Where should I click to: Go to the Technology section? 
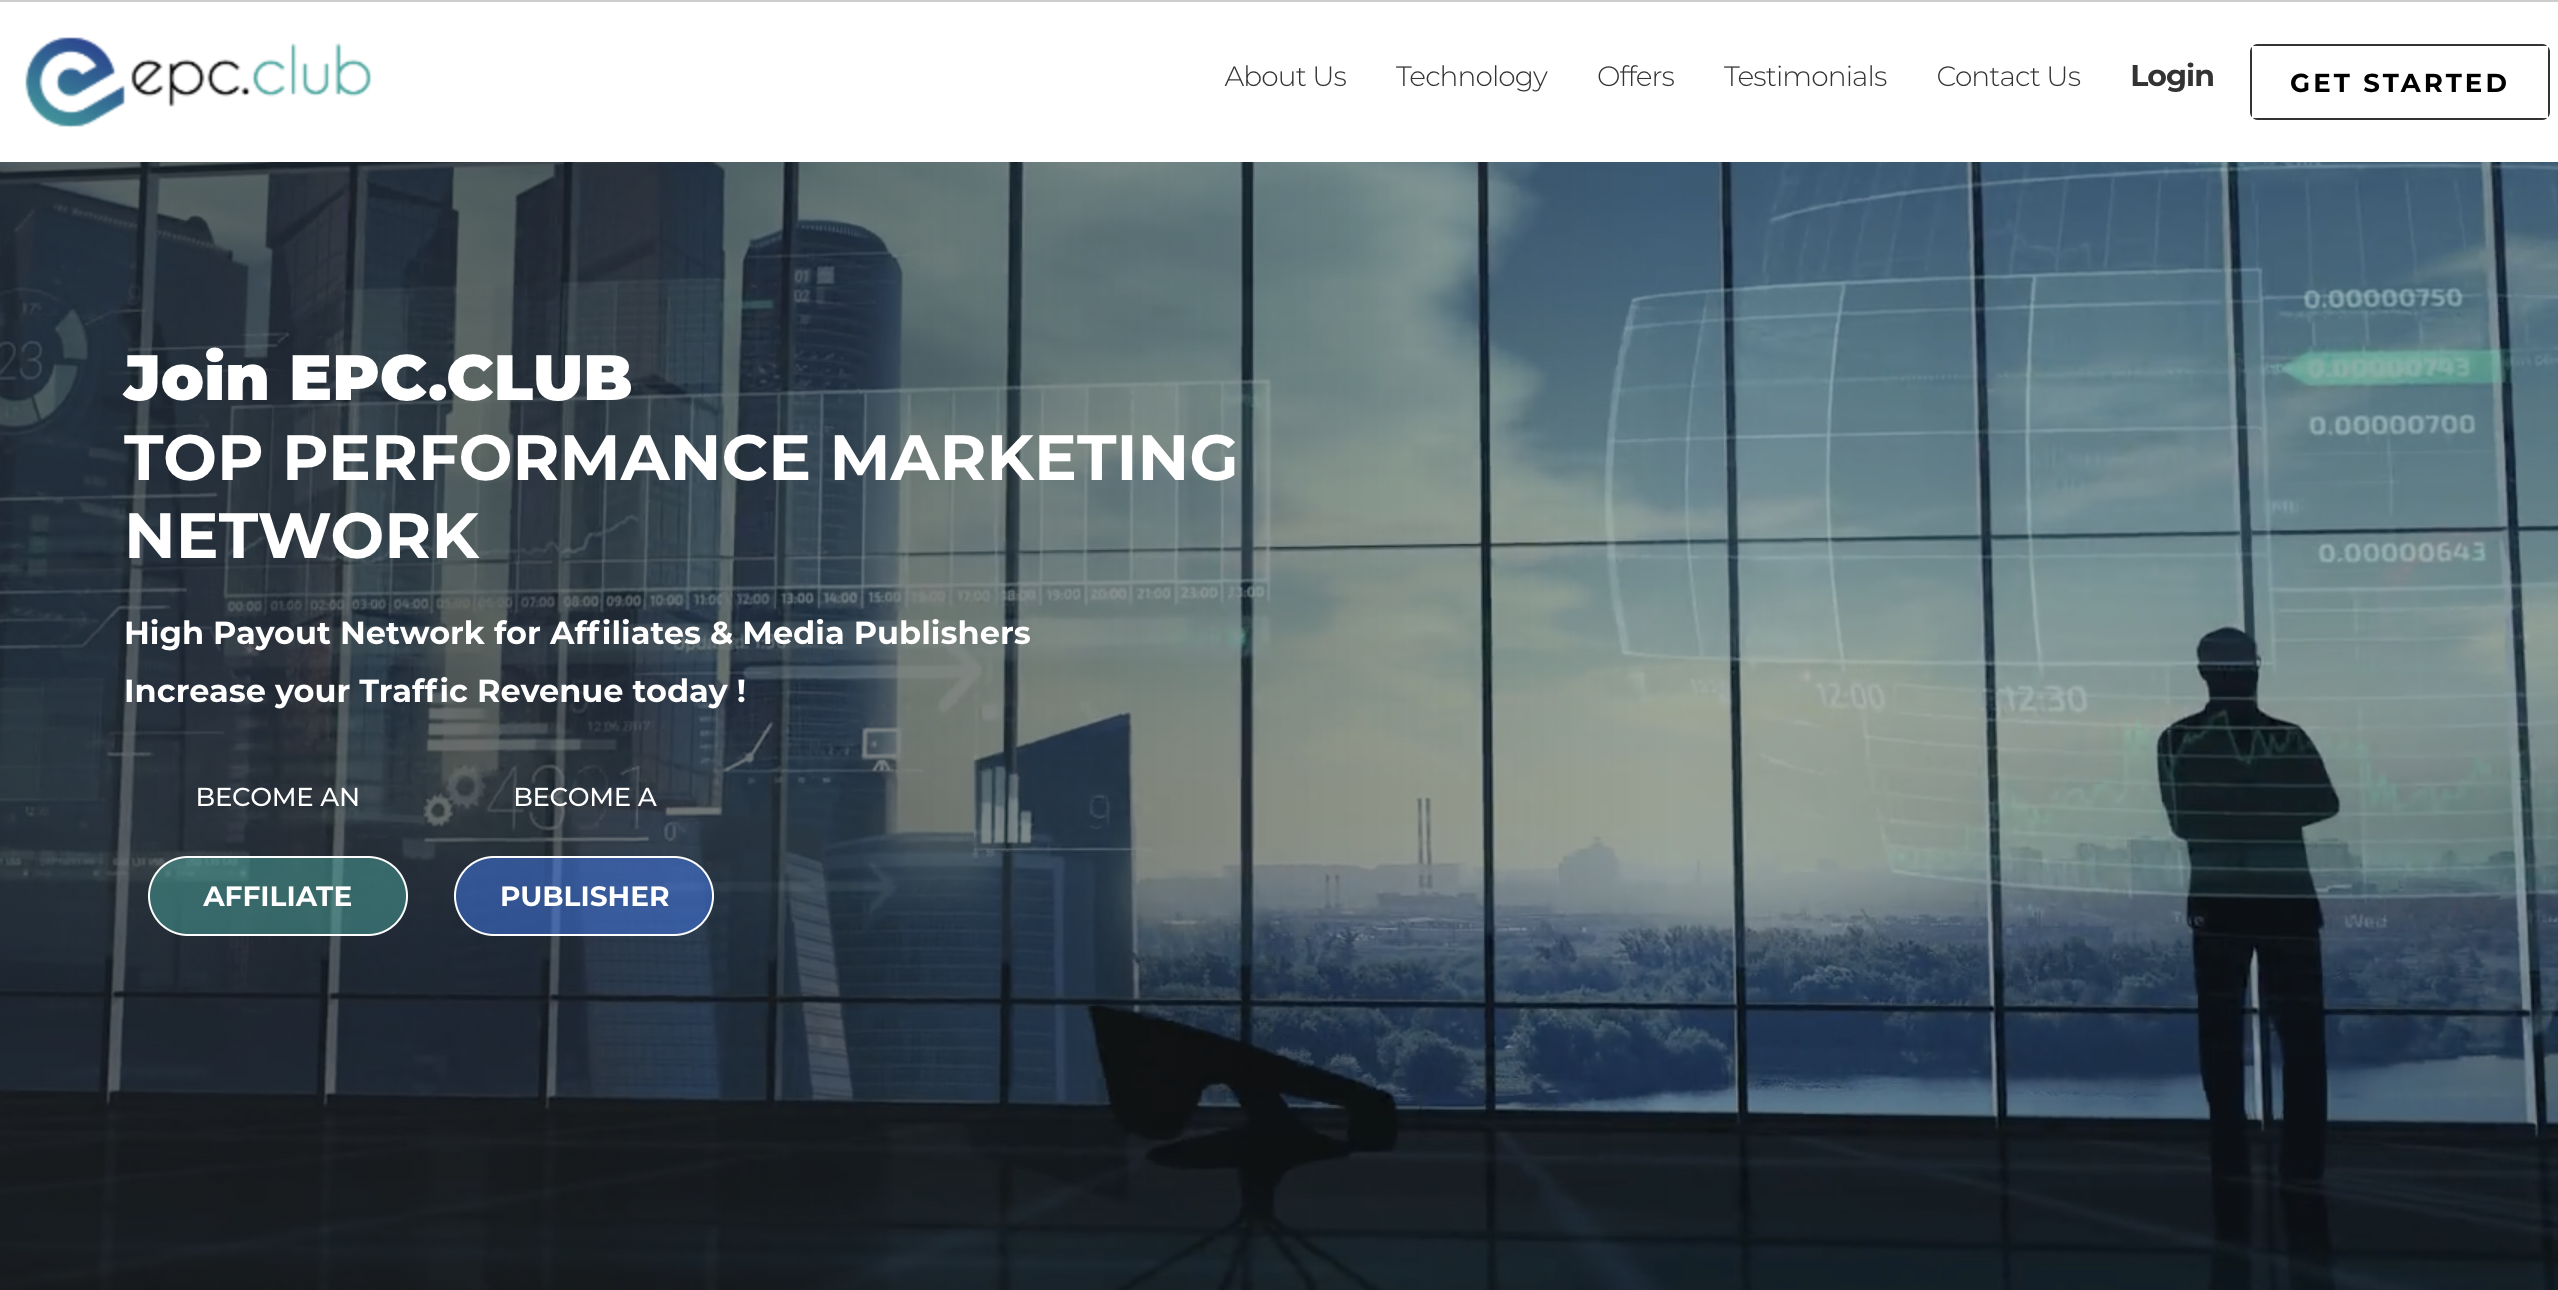[1471, 78]
